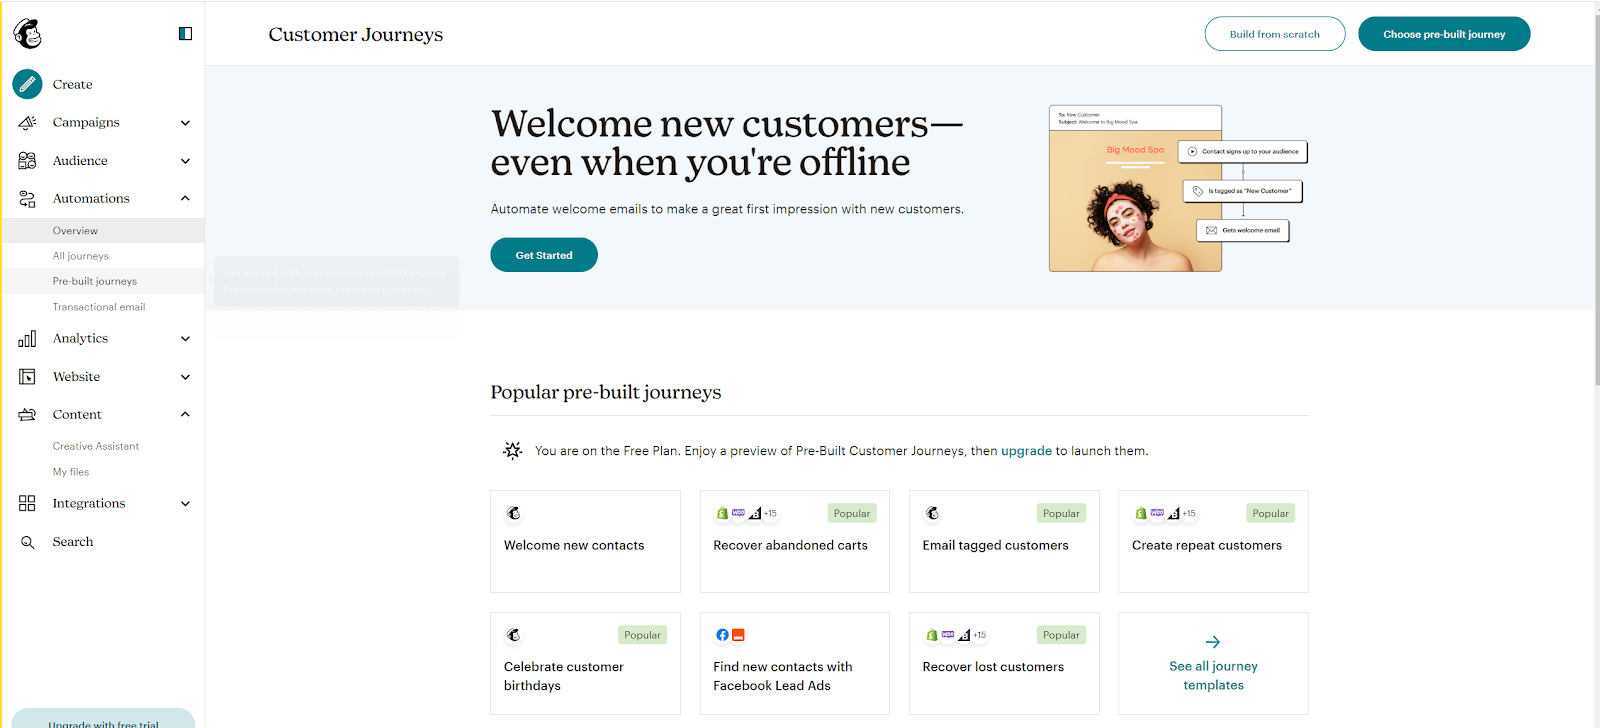1600x728 pixels.
Task: Collapse sidebar using panel toggle icon
Action: (x=185, y=34)
